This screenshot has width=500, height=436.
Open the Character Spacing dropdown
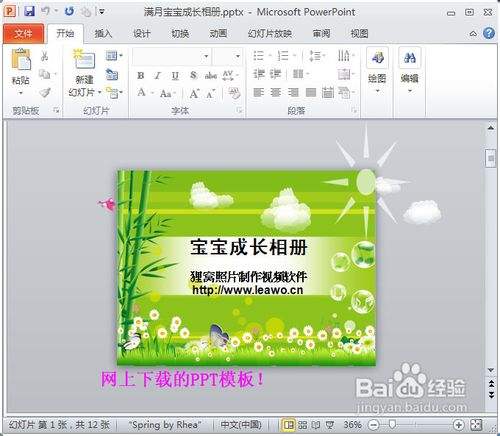230,76
